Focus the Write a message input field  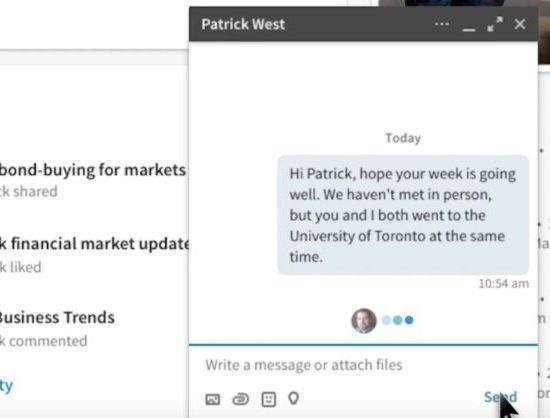(x=363, y=365)
